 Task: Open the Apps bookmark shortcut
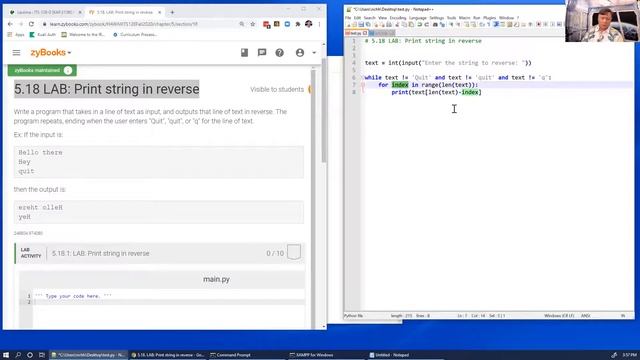(x=16, y=35)
